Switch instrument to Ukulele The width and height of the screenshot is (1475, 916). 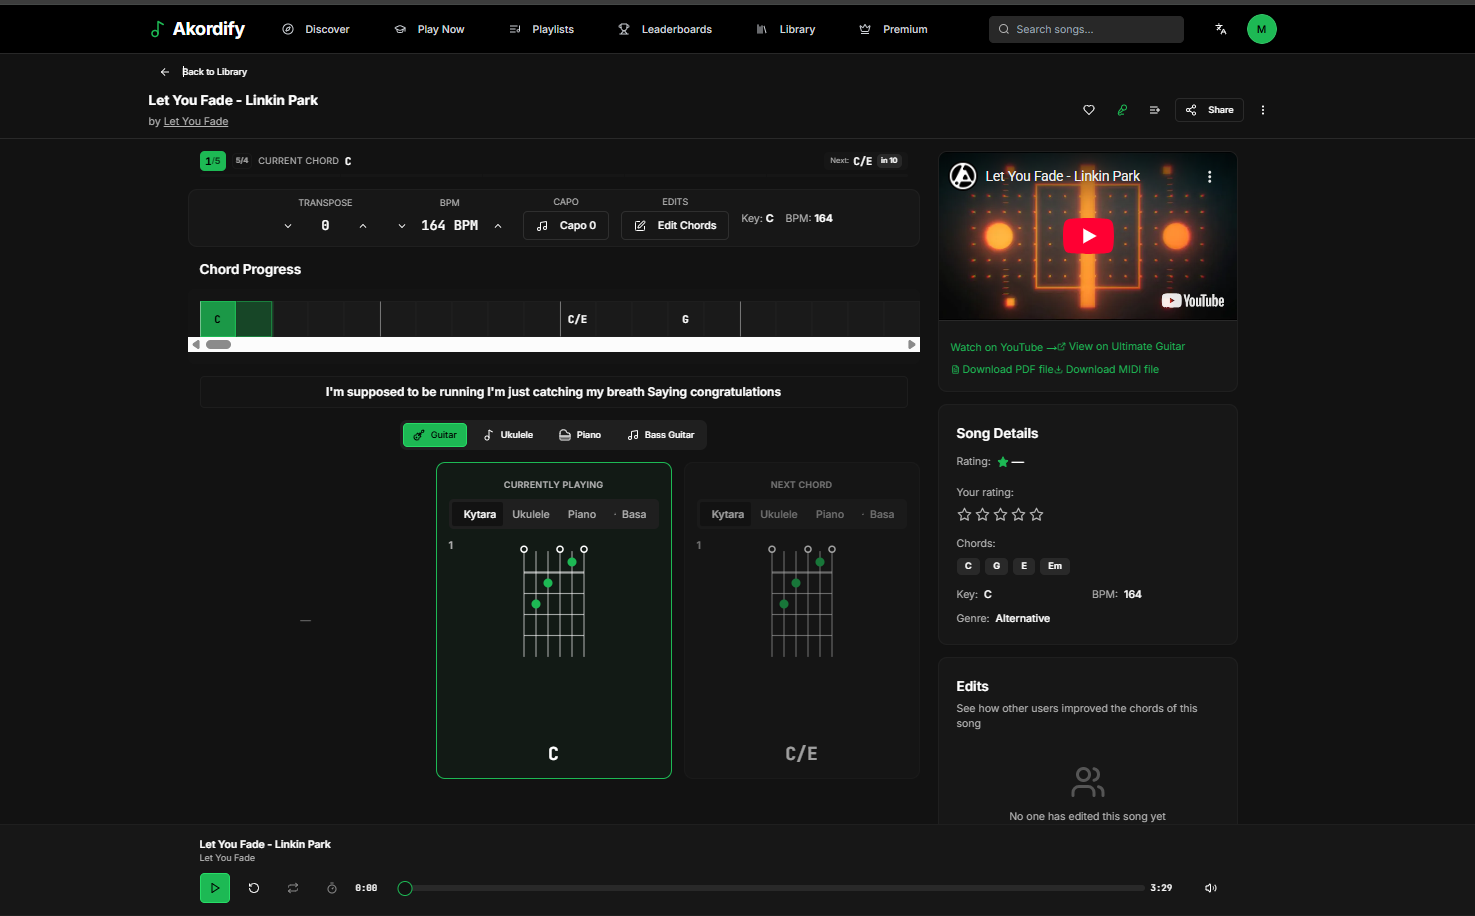click(x=507, y=434)
